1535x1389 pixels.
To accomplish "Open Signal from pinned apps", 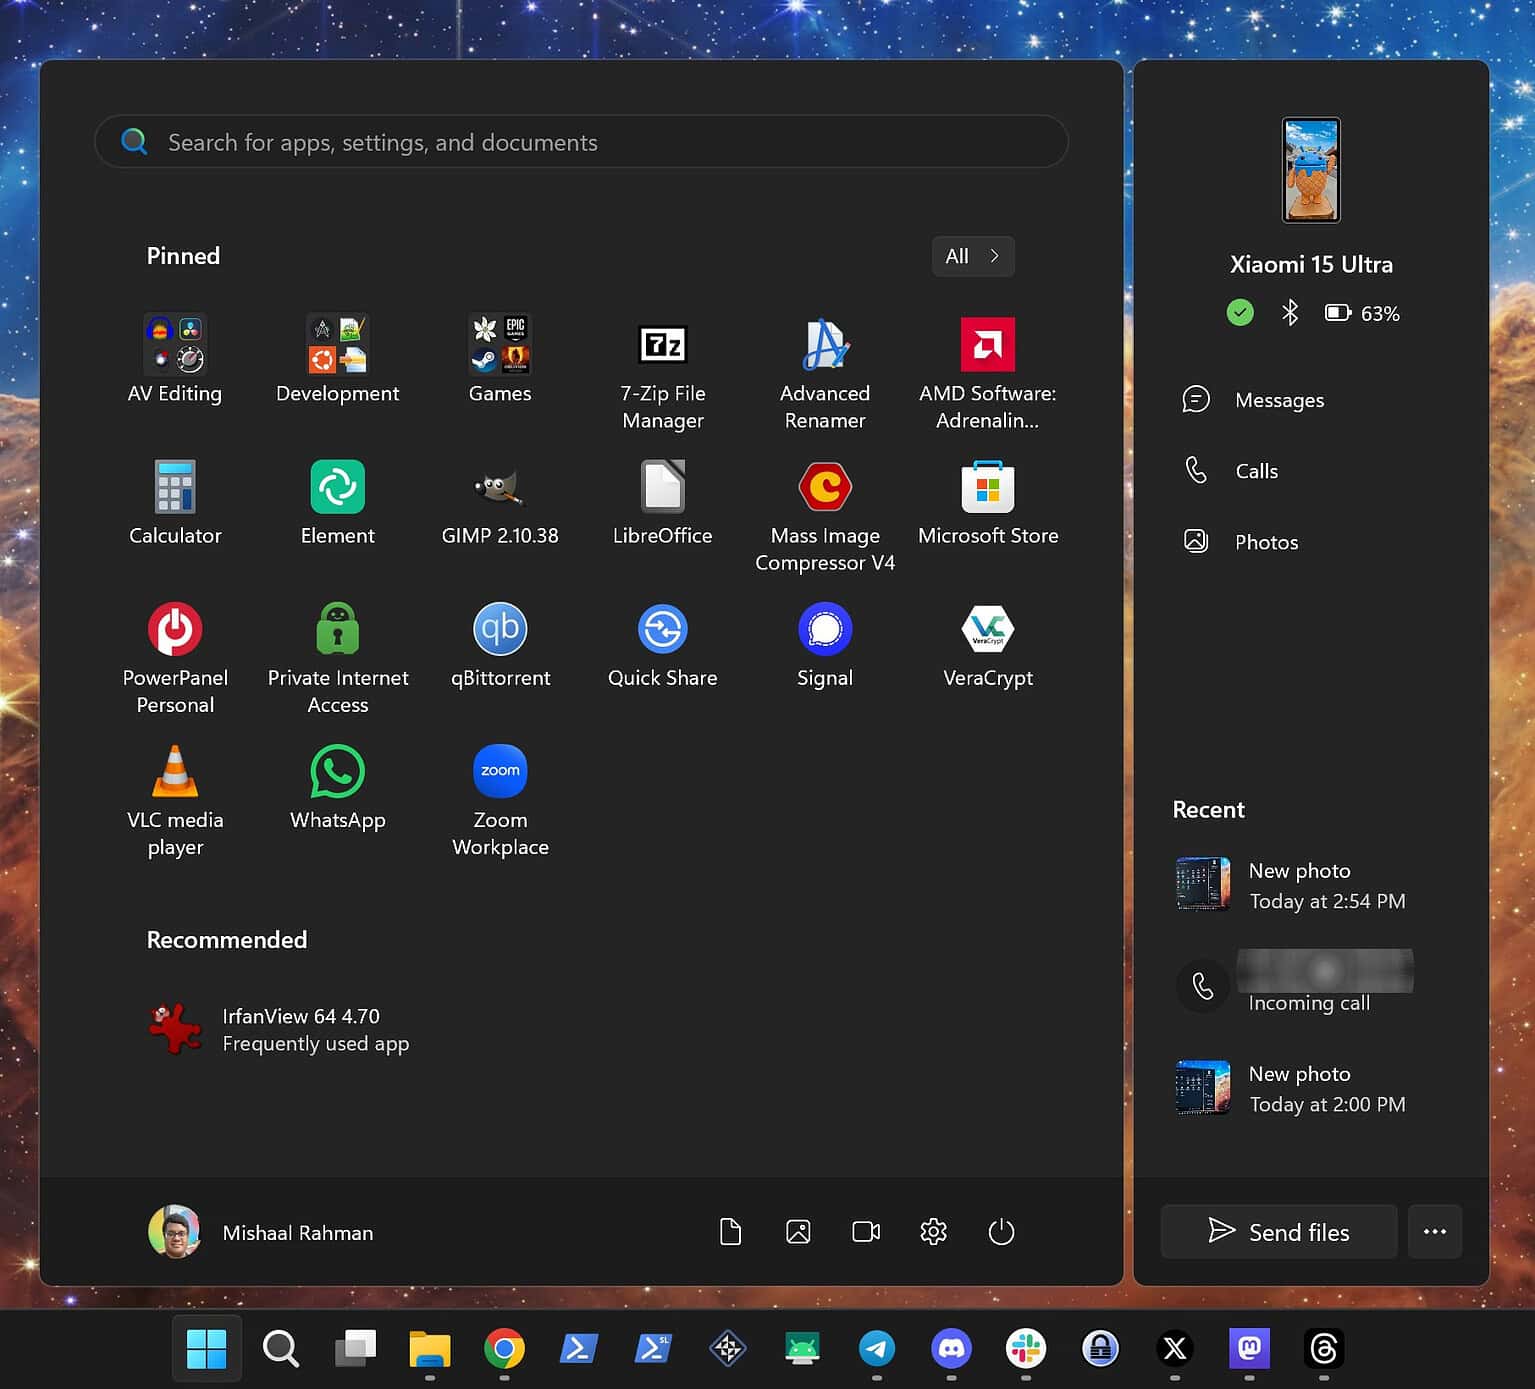I will (824, 630).
